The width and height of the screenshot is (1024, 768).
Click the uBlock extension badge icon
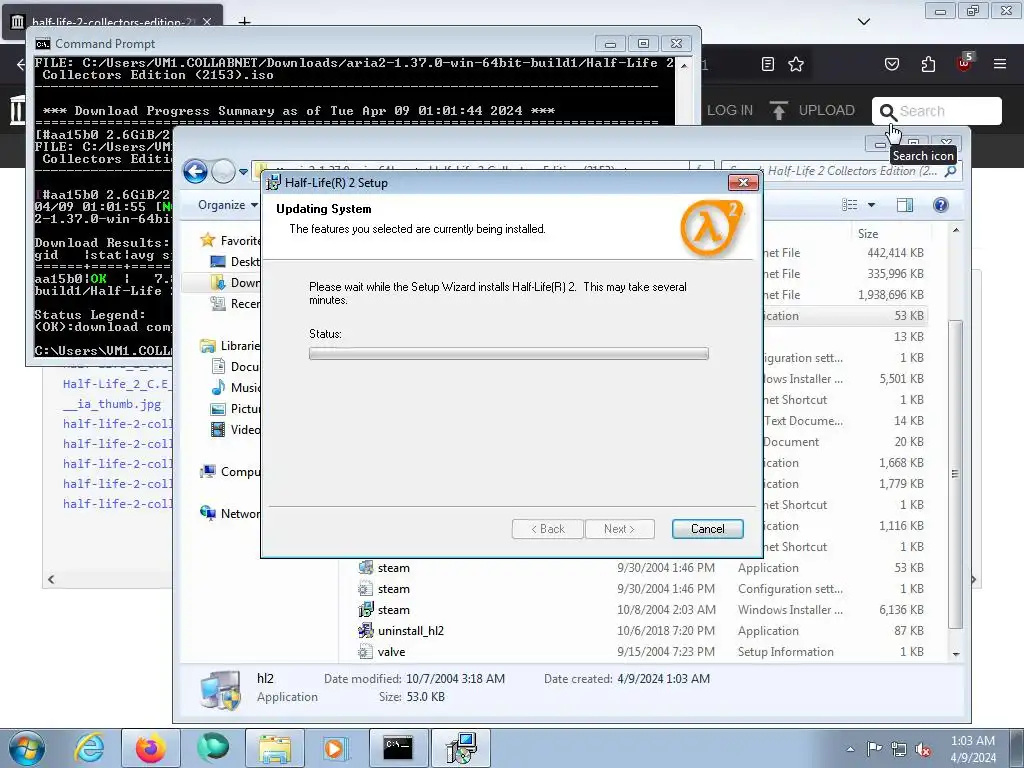pyautogui.click(x=965, y=63)
